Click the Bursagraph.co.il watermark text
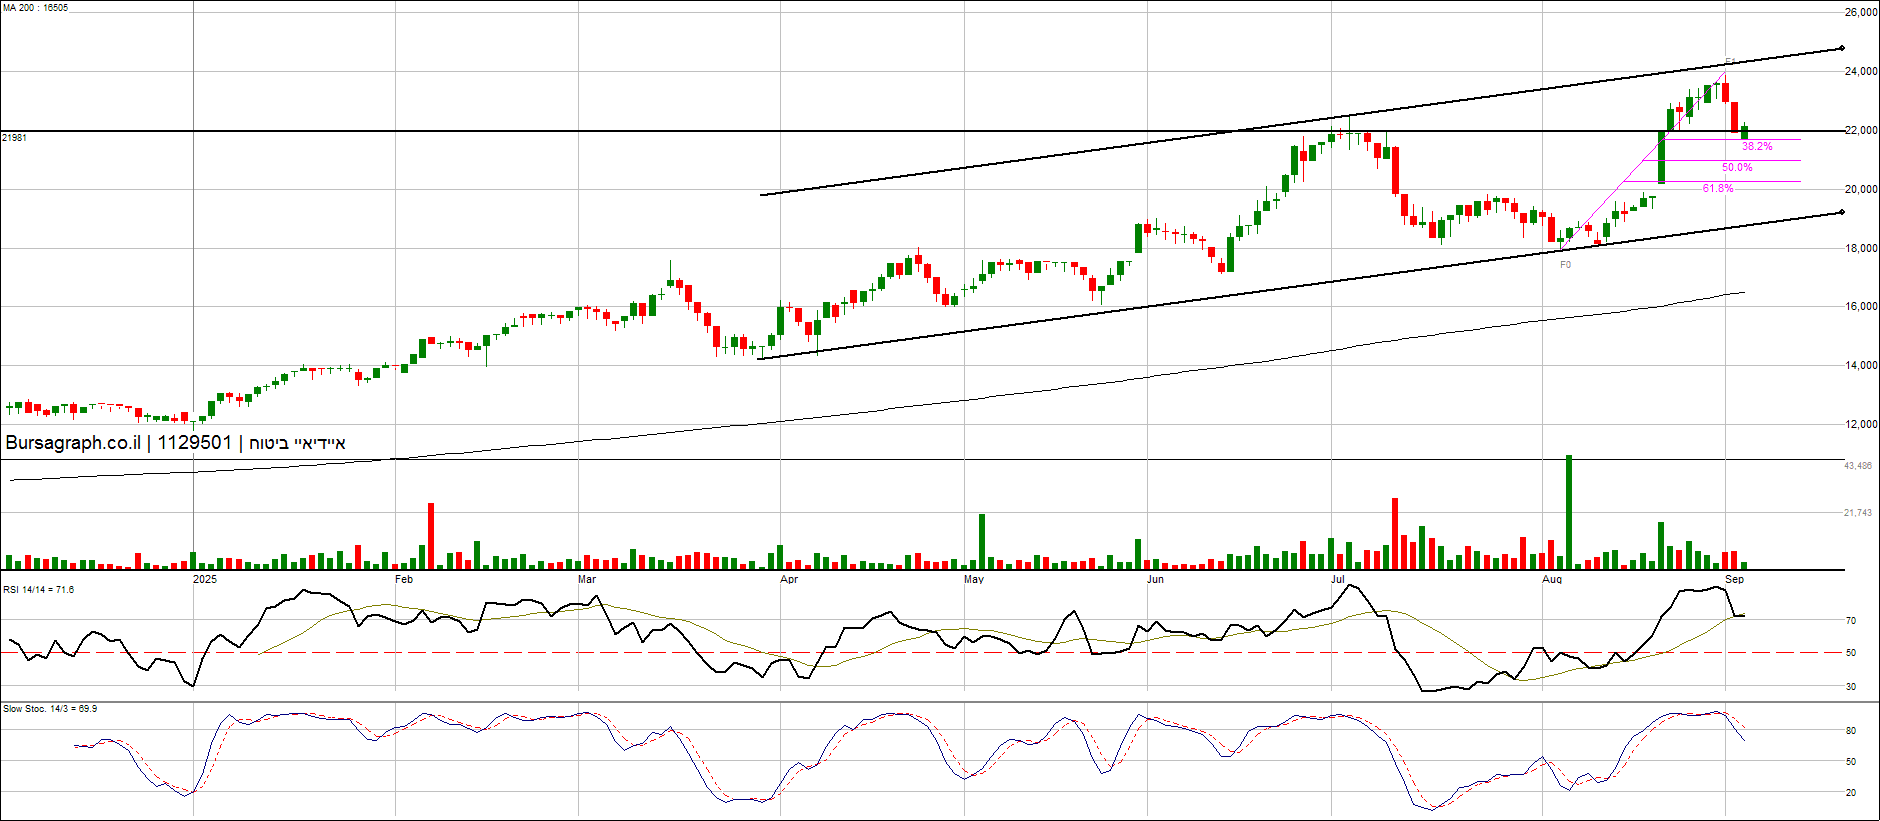1880x821 pixels. point(73,443)
